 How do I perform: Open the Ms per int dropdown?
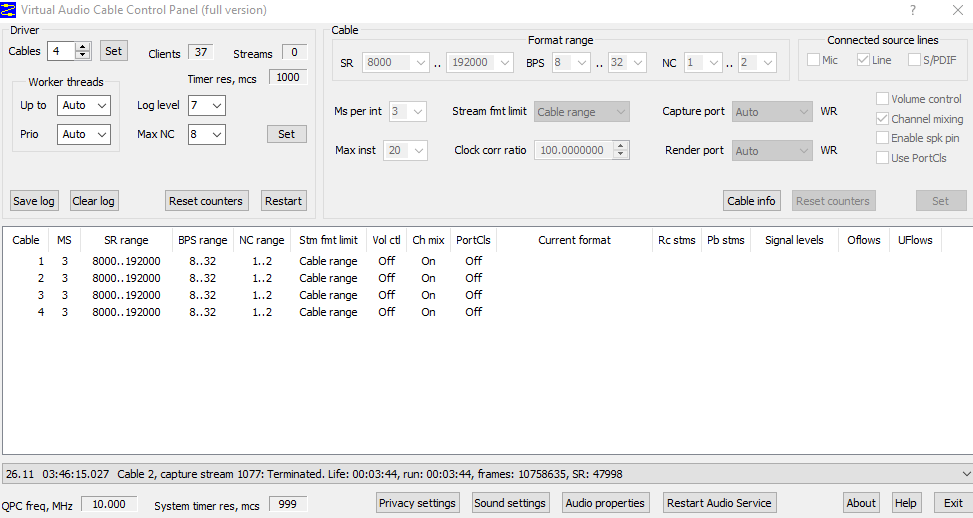point(408,112)
